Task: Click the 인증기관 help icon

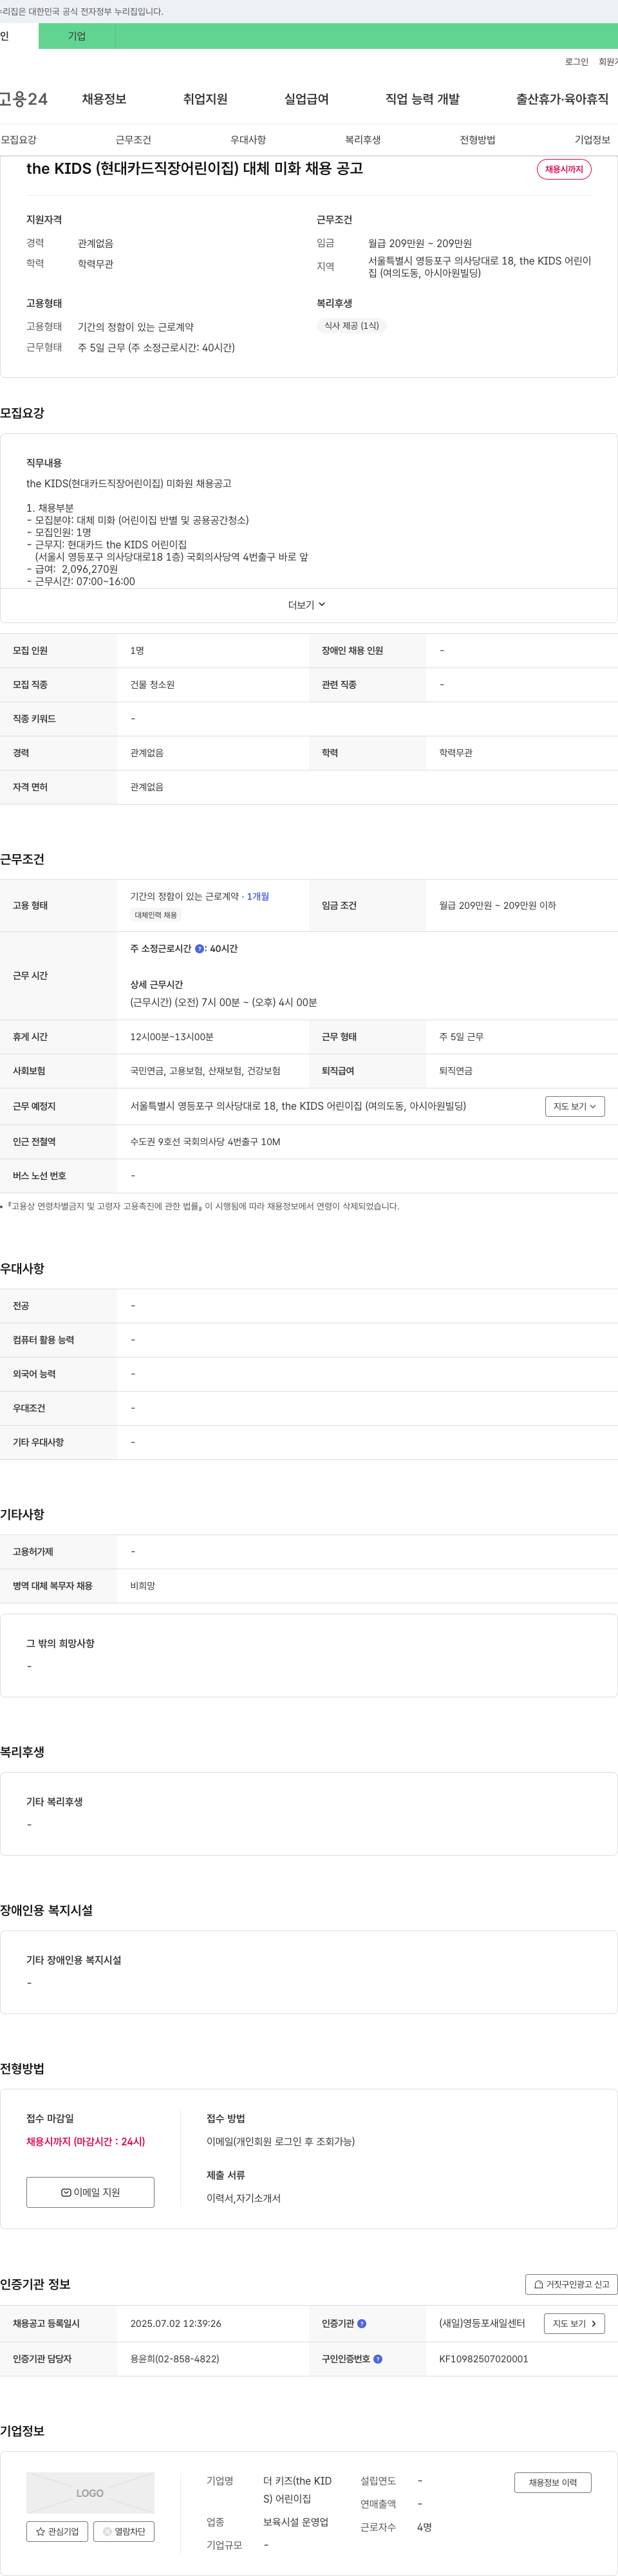Action: point(362,2324)
